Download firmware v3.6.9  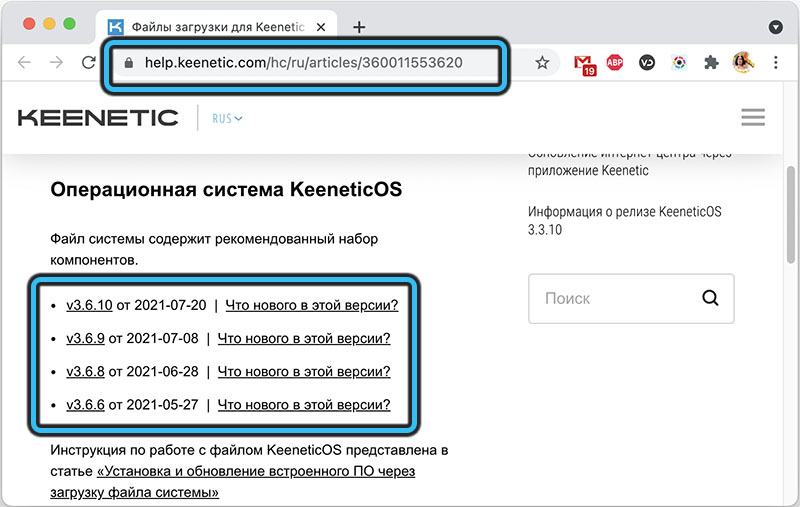click(85, 338)
